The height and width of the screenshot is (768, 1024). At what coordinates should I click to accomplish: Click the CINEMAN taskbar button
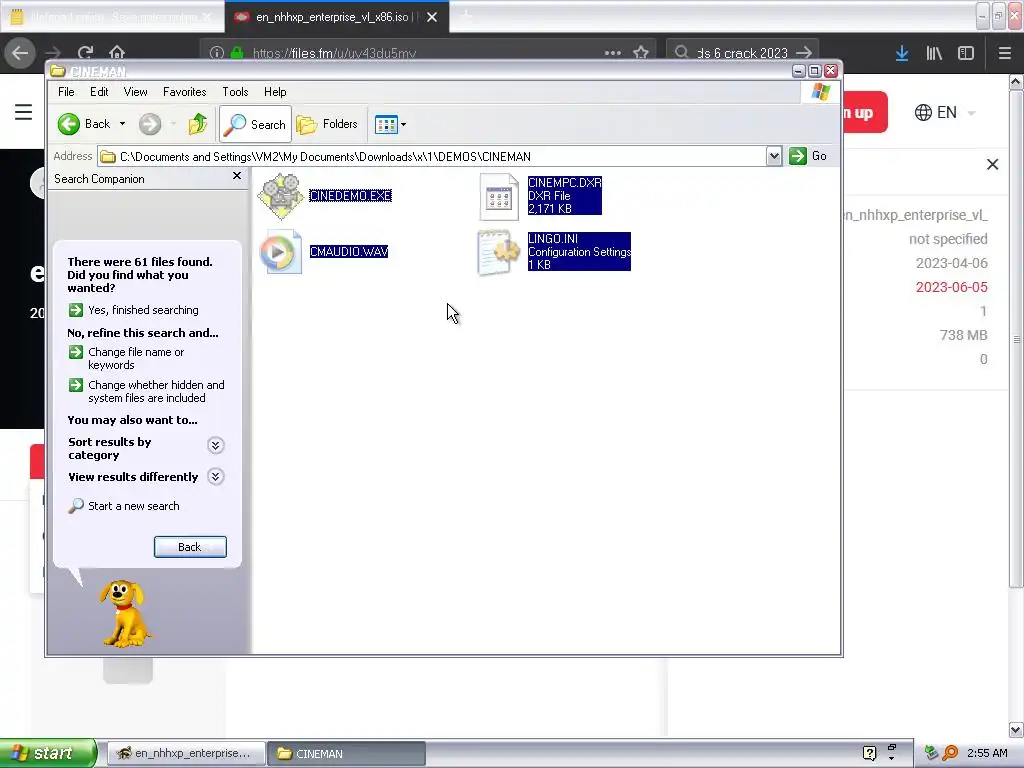click(346, 754)
